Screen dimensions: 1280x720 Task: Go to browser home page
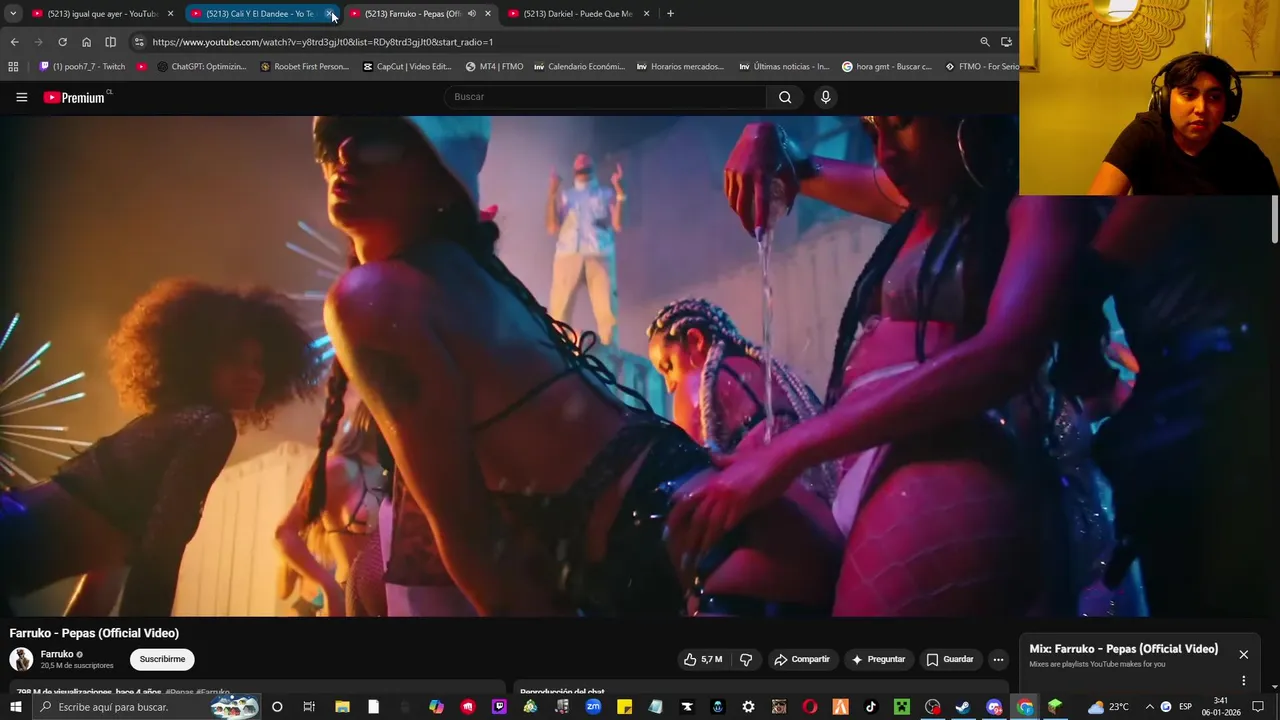point(86,42)
